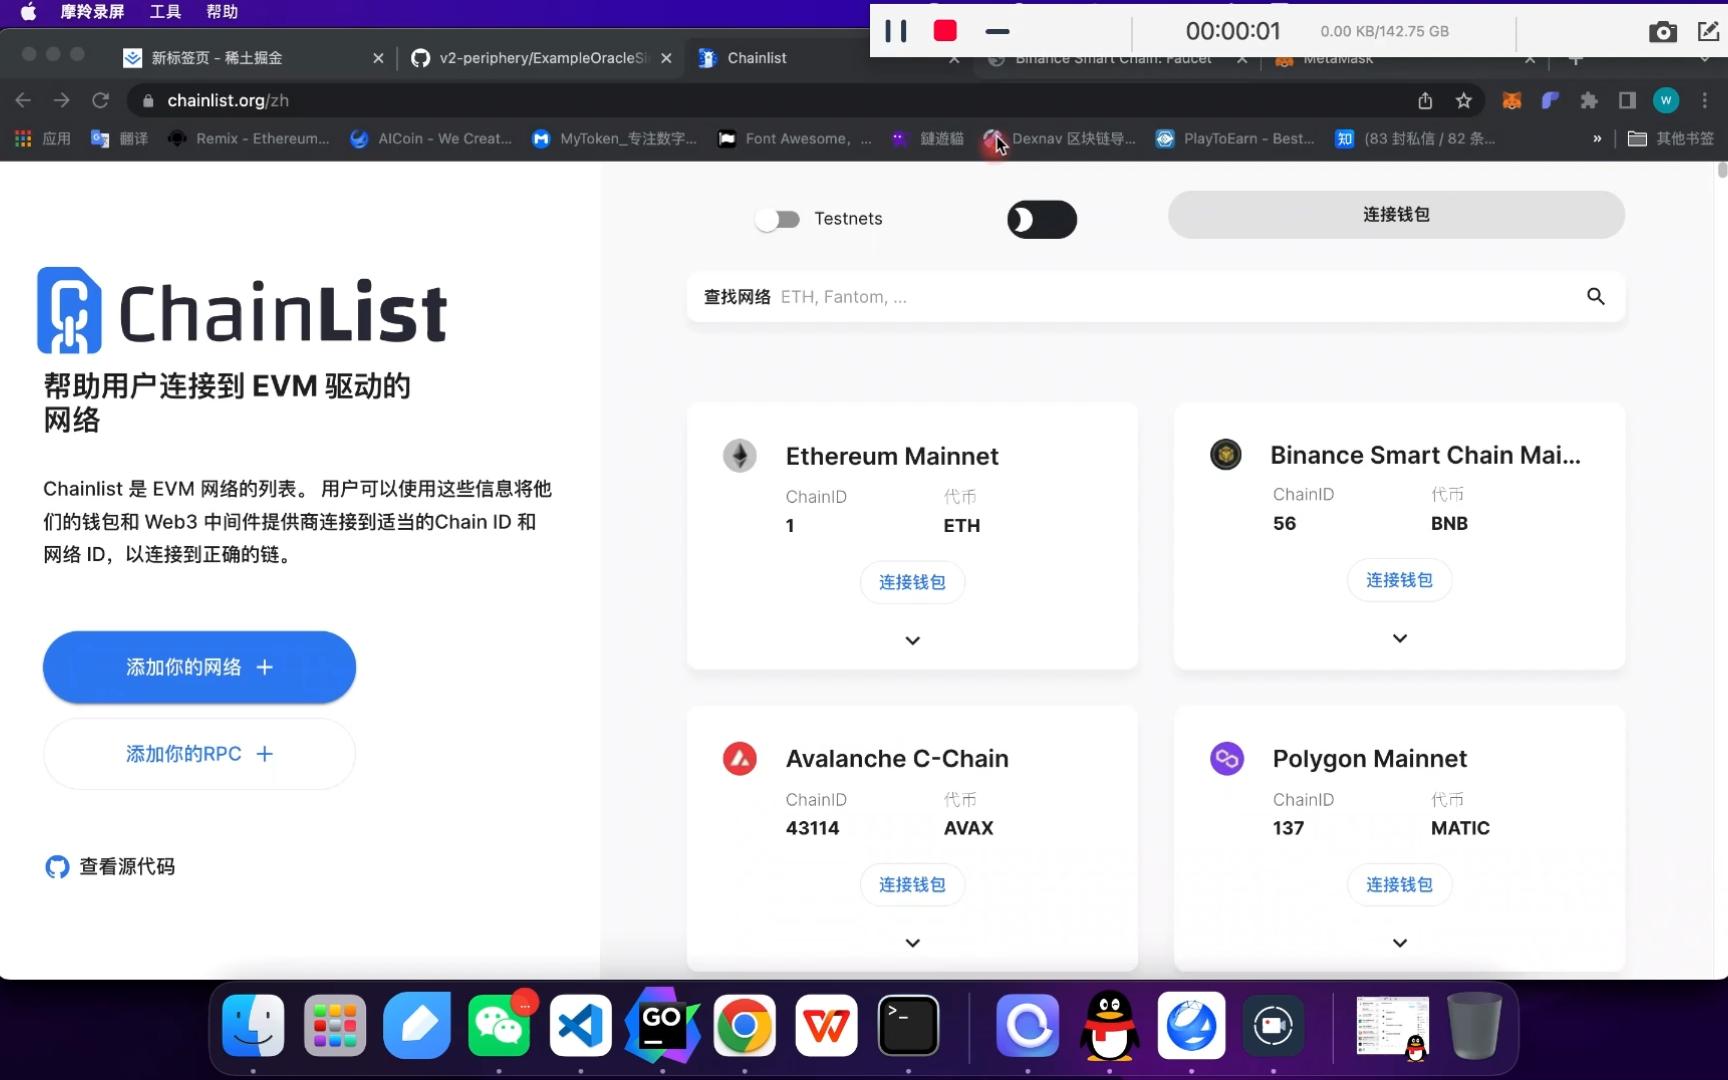Viewport: 1728px width, 1080px height.
Task: Stop the recording with red button
Action: pyautogui.click(x=945, y=31)
